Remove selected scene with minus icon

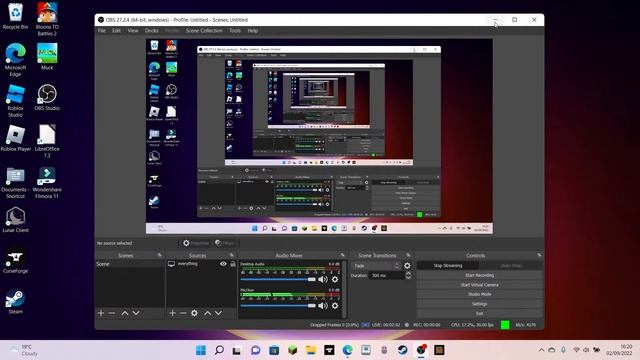pyautogui.click(x=112, y=313)
